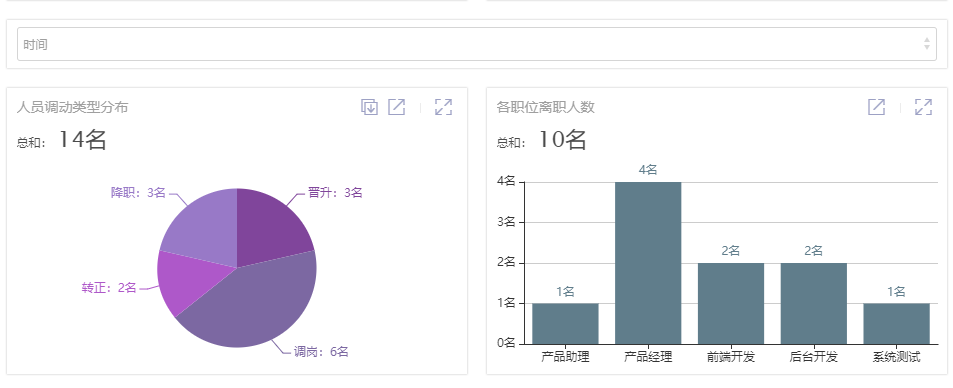The image size is (953, 388).
Task: Select the 后台开发 bar
Action: tap(814, 303)
